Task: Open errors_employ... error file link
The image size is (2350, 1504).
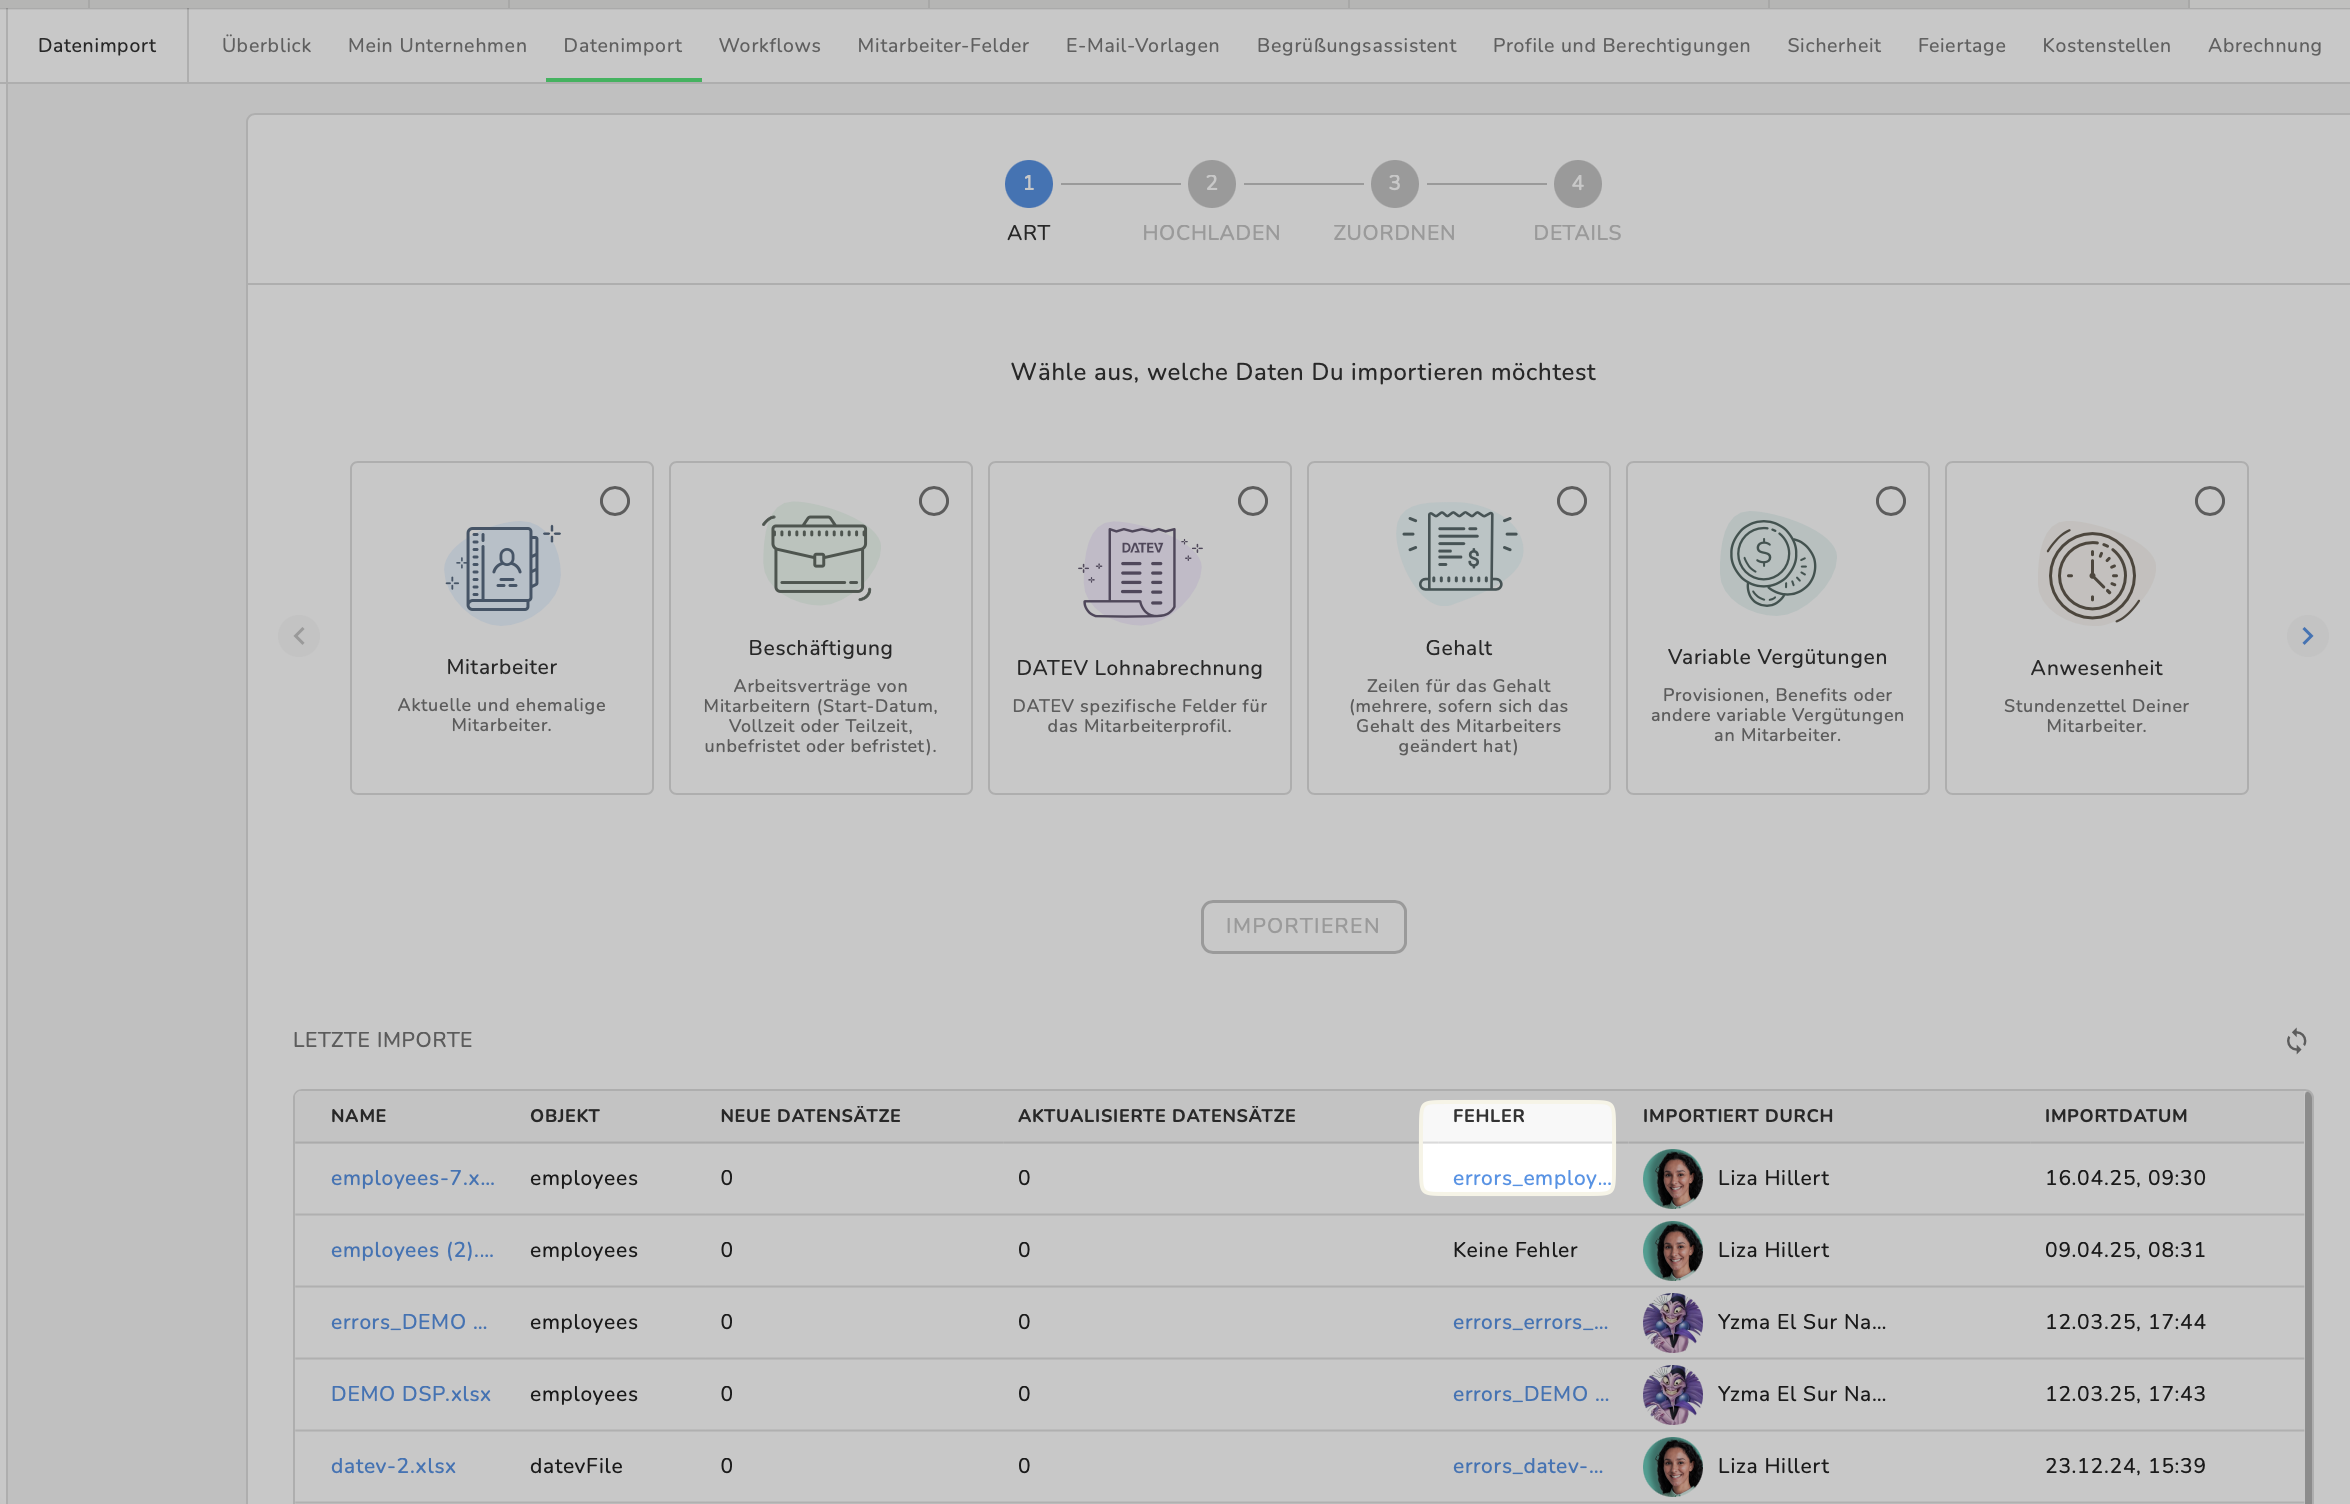Action: [x=1531, y=1178]
